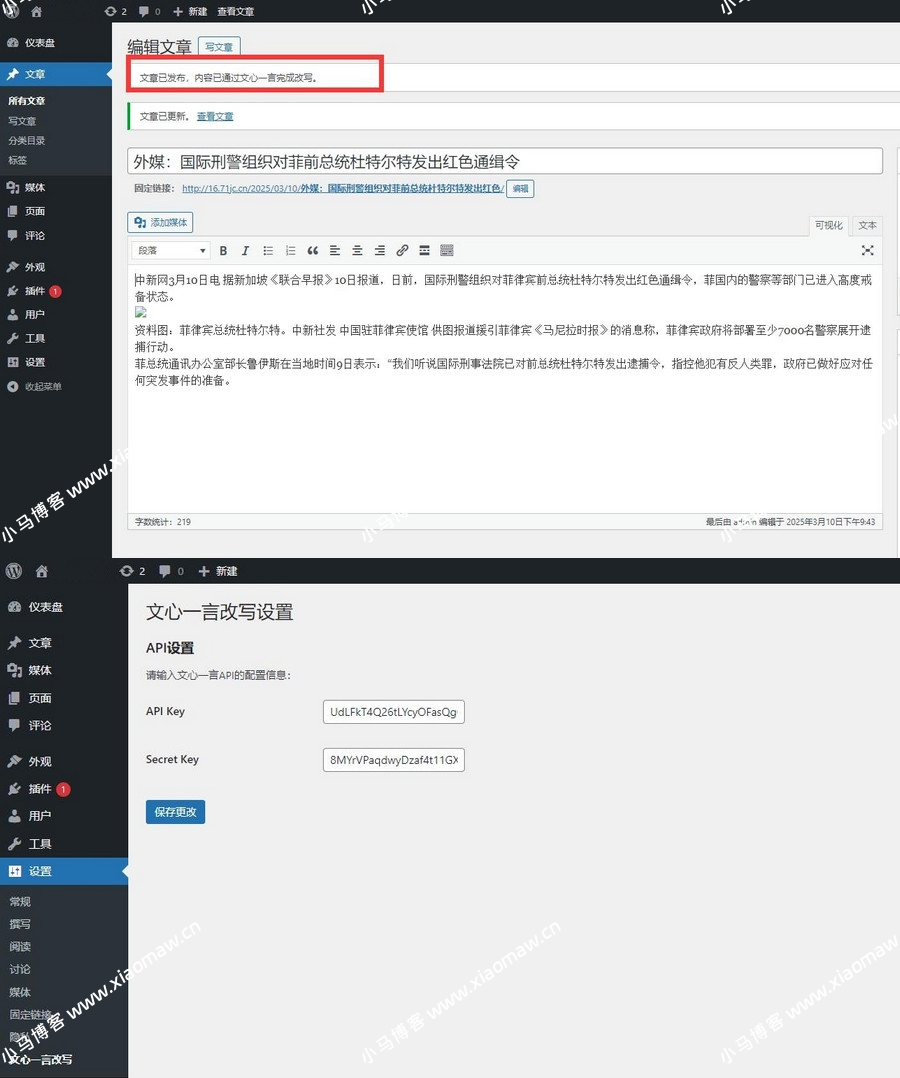Viewport: 900px width, 1078px height.
Task: Open 标签 in the sidebar submenu
Action: (x=17, y=160)
